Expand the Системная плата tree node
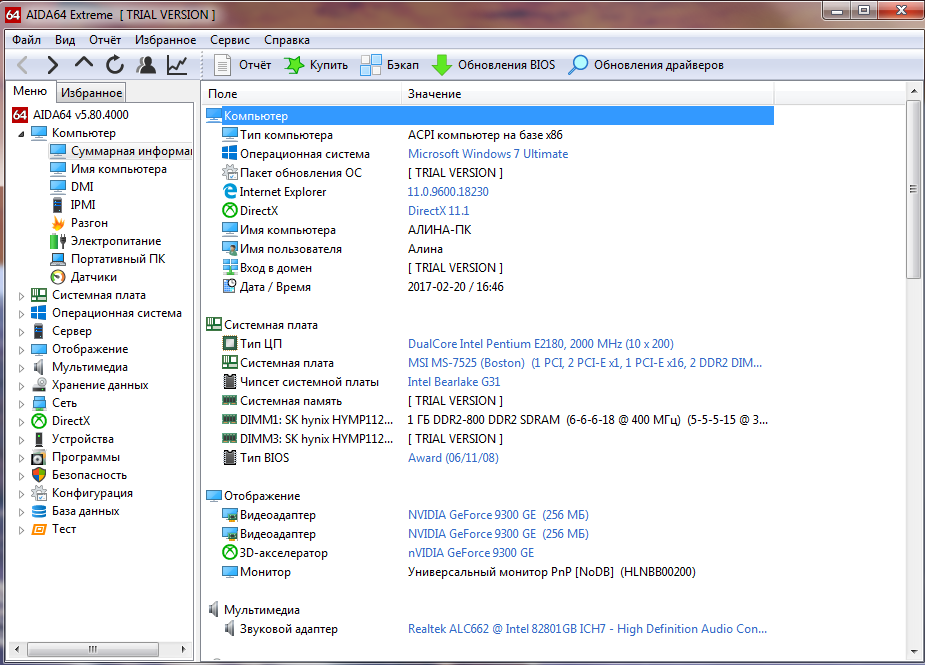The height and width of the screenshot is (665, 925). 22,295
